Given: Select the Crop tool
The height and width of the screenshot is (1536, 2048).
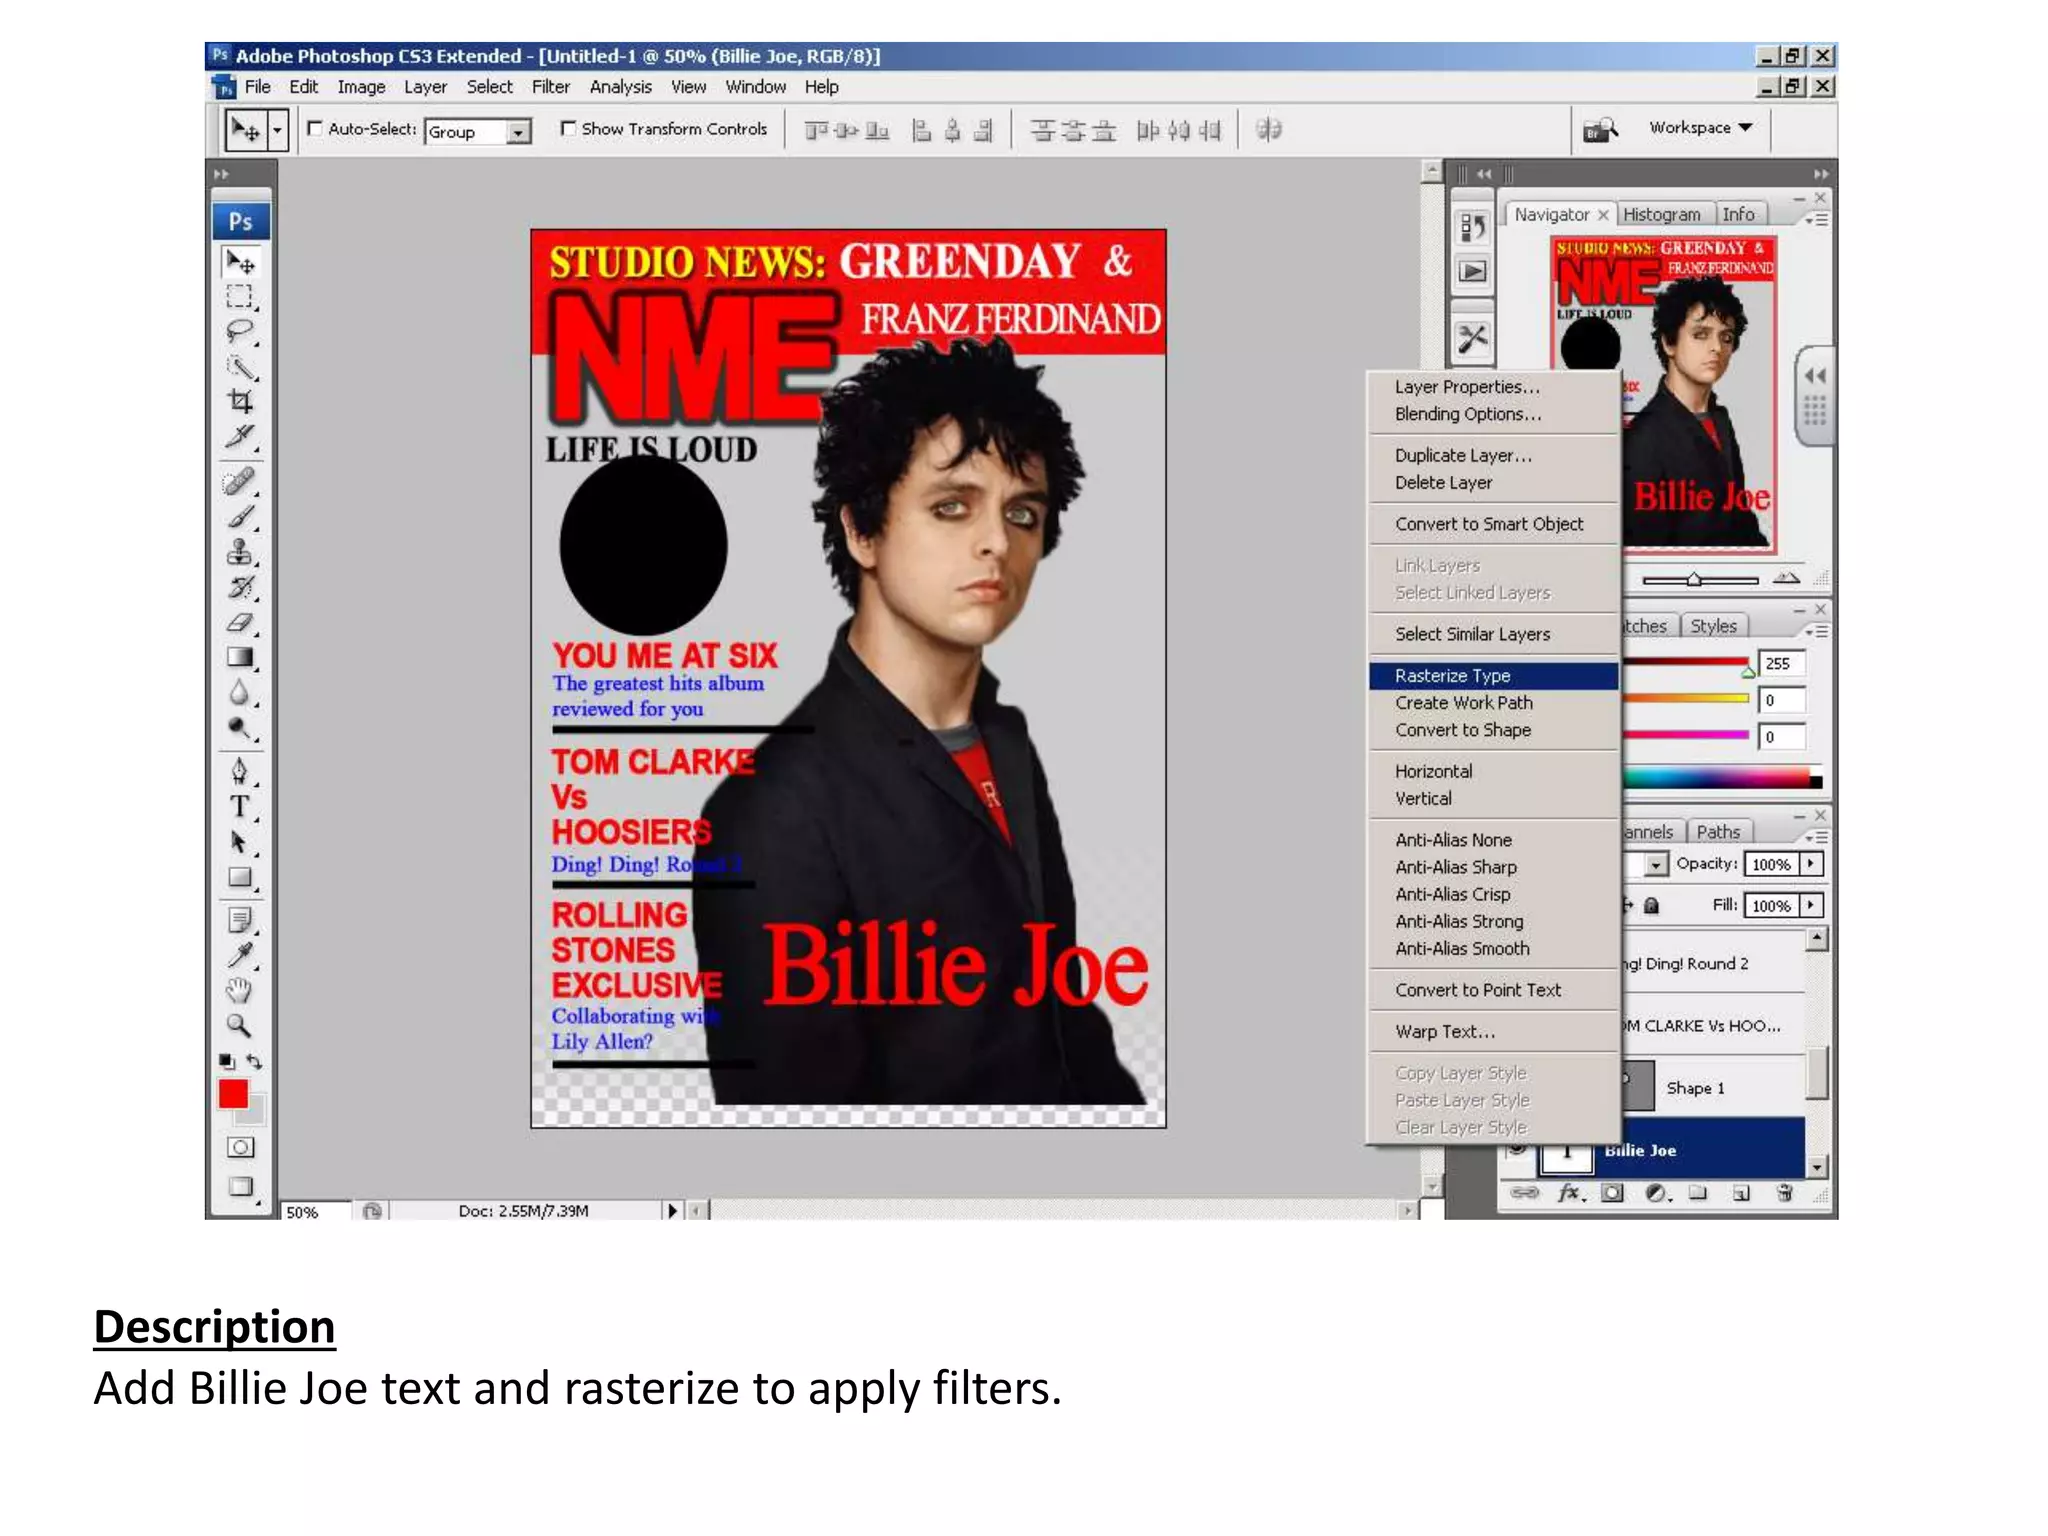Looking at the screenshot, I should click(x=240, y=402).
